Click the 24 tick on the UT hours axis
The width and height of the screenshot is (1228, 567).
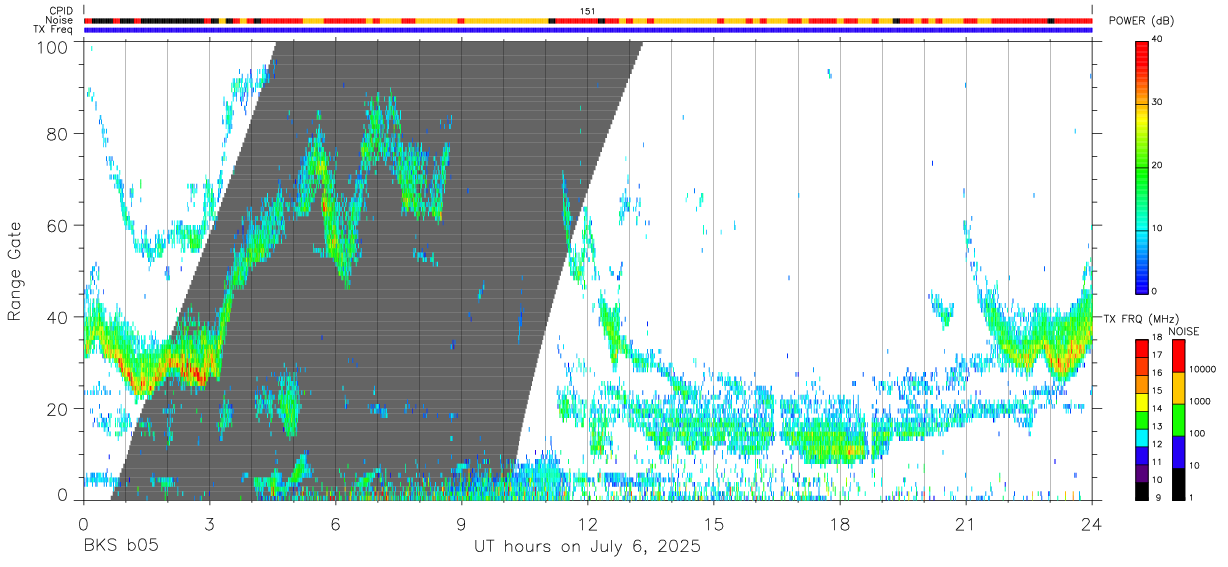click(1092, 523)
